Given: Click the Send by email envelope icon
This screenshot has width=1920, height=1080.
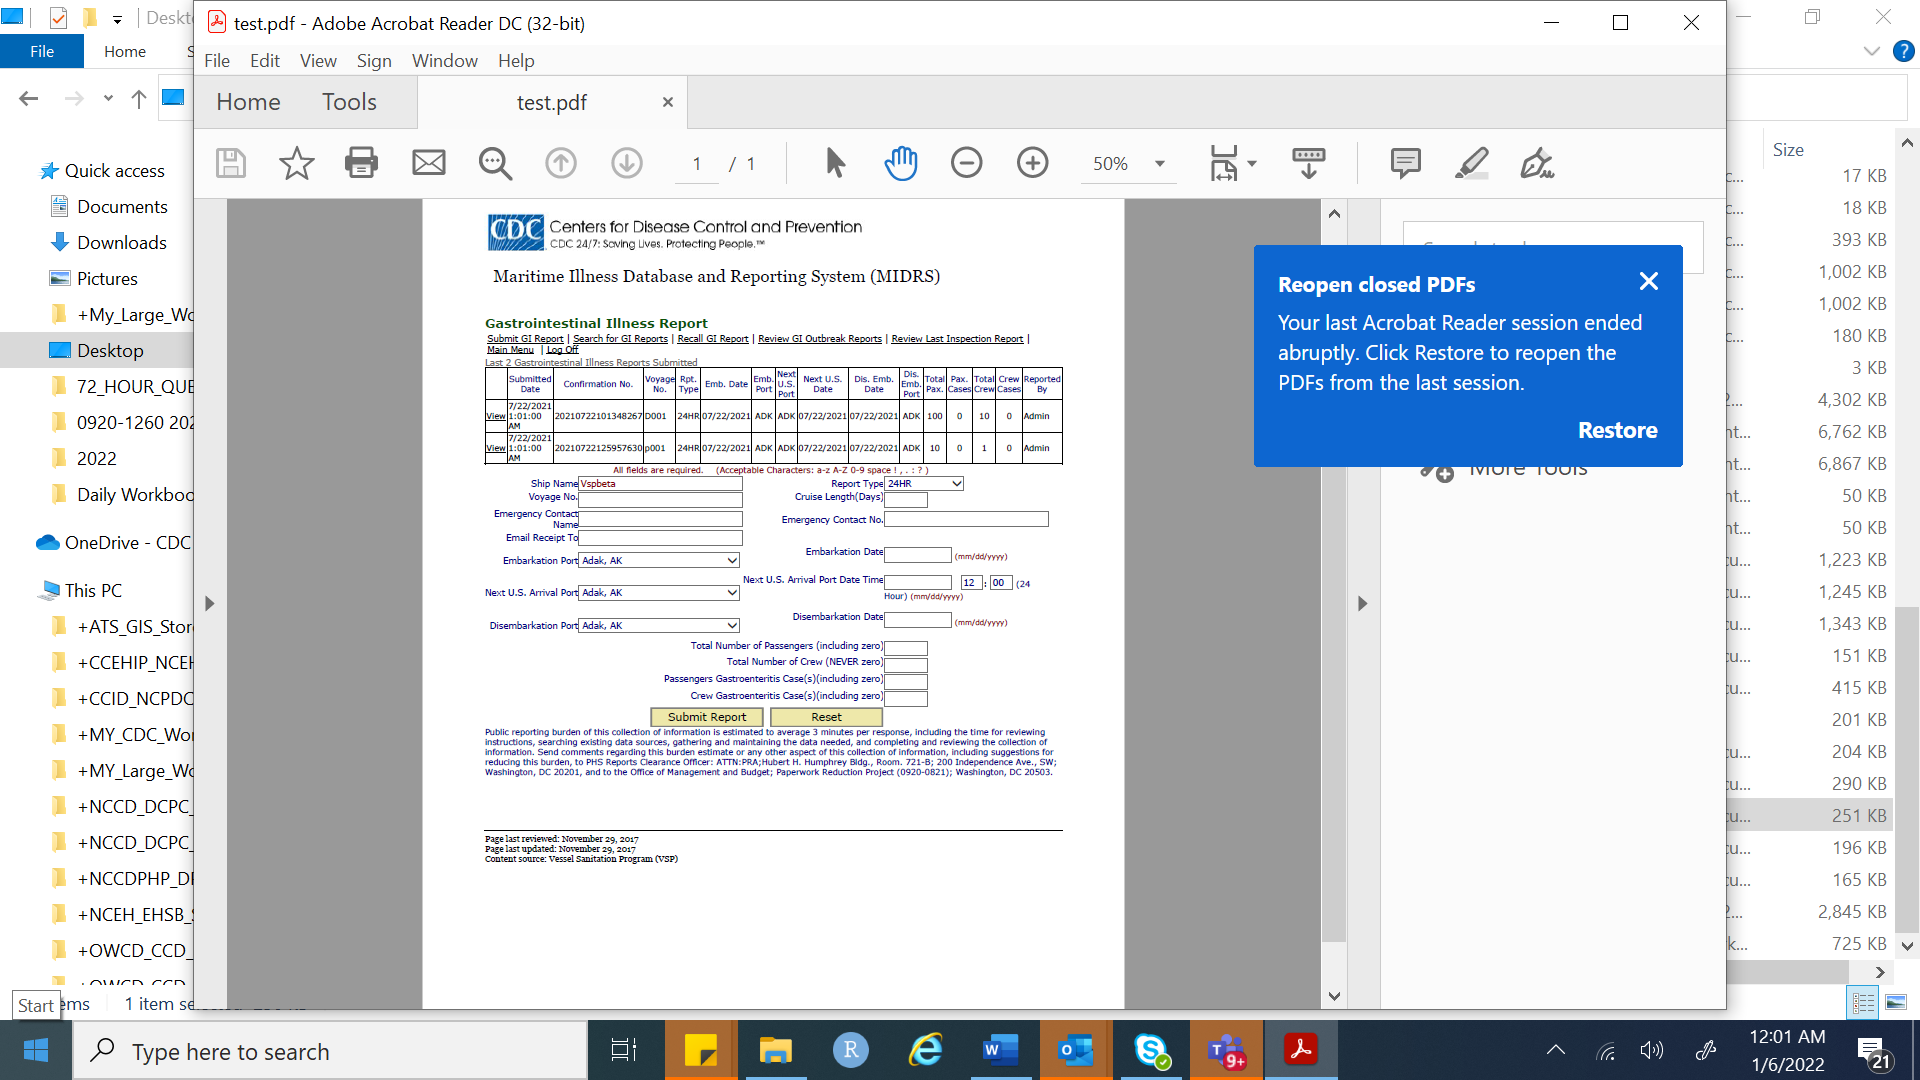Looking at the screenshot, I should pos(429,163).
